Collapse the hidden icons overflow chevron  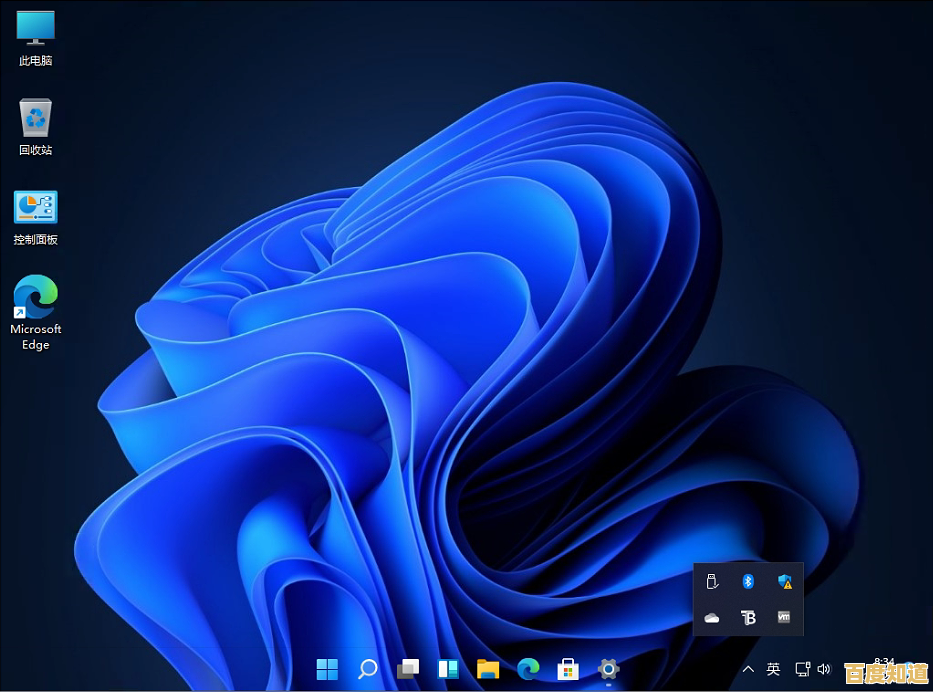748,669
